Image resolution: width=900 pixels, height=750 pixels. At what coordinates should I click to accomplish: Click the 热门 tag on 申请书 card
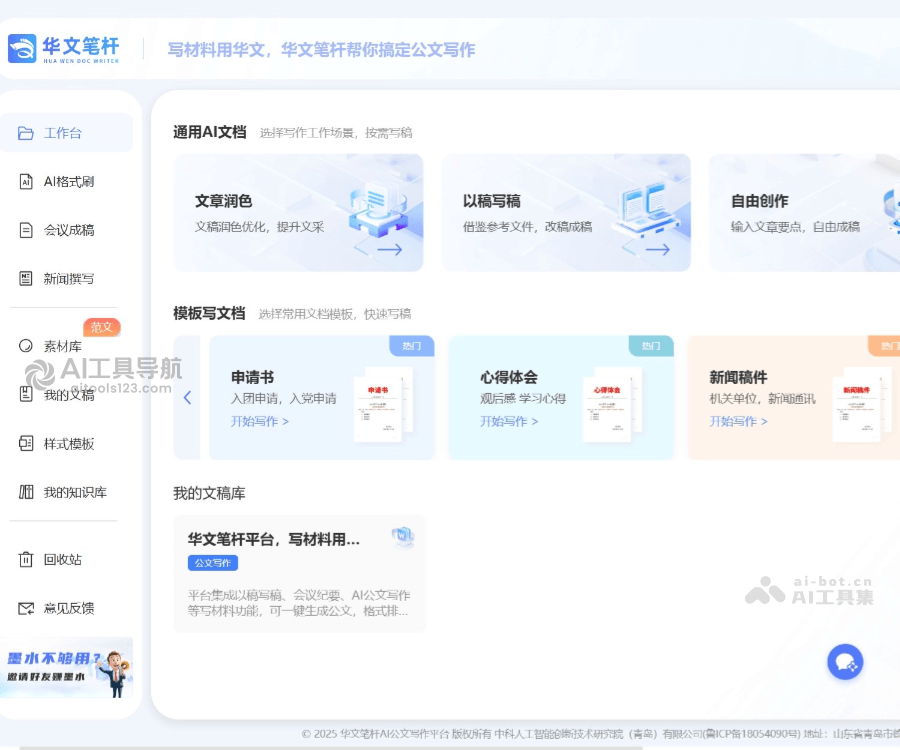tap(412, 345)
